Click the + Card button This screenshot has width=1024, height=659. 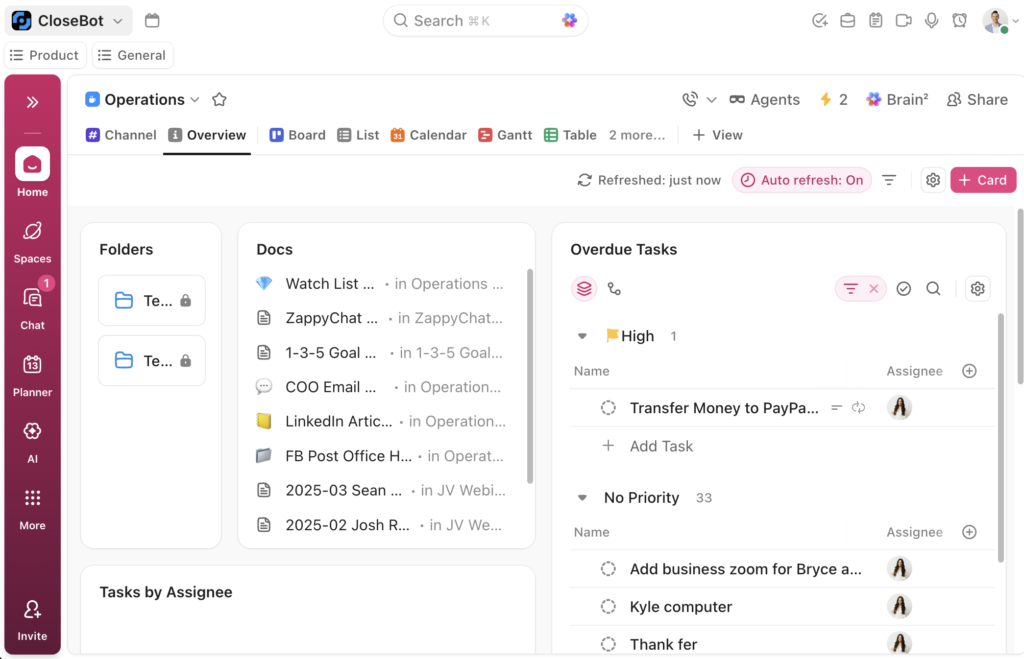(983, 180)
